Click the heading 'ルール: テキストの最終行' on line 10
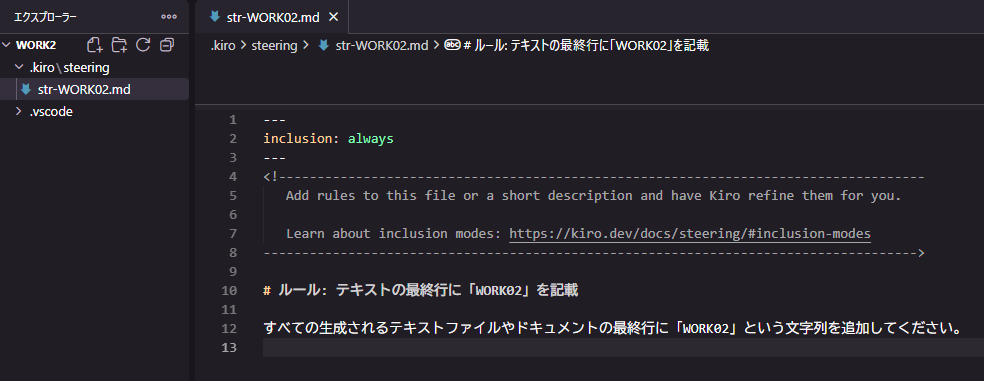 420,290
